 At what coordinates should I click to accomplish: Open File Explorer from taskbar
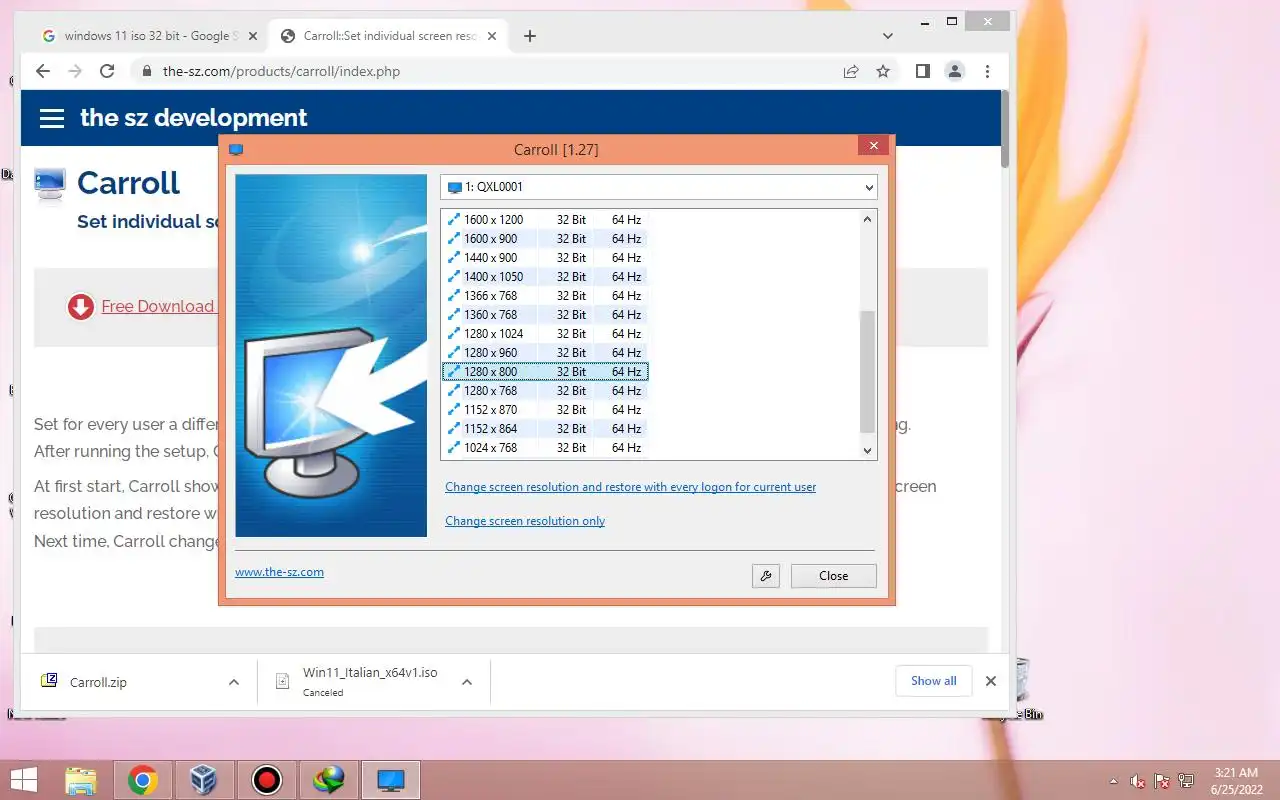click(x=81, y=780)
